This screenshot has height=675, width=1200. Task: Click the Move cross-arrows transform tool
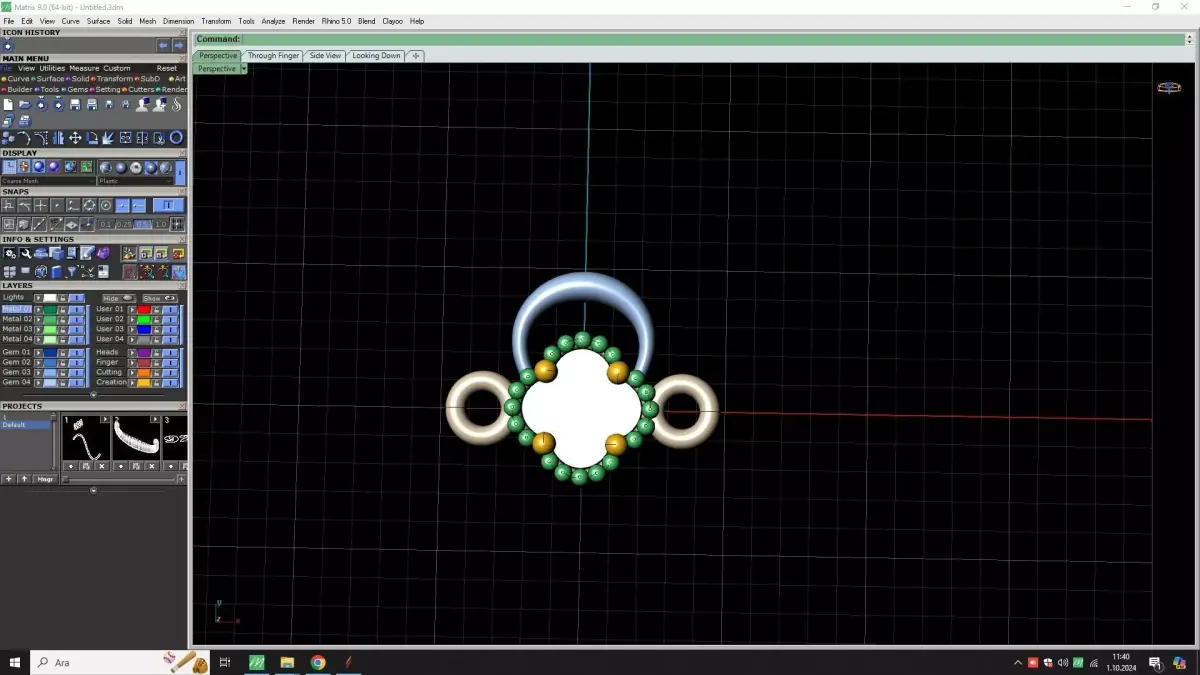(75, 138)
